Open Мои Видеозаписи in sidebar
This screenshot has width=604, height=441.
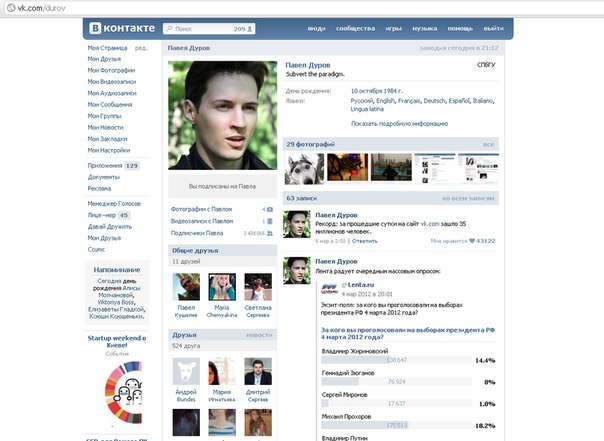tap(112, 82)
